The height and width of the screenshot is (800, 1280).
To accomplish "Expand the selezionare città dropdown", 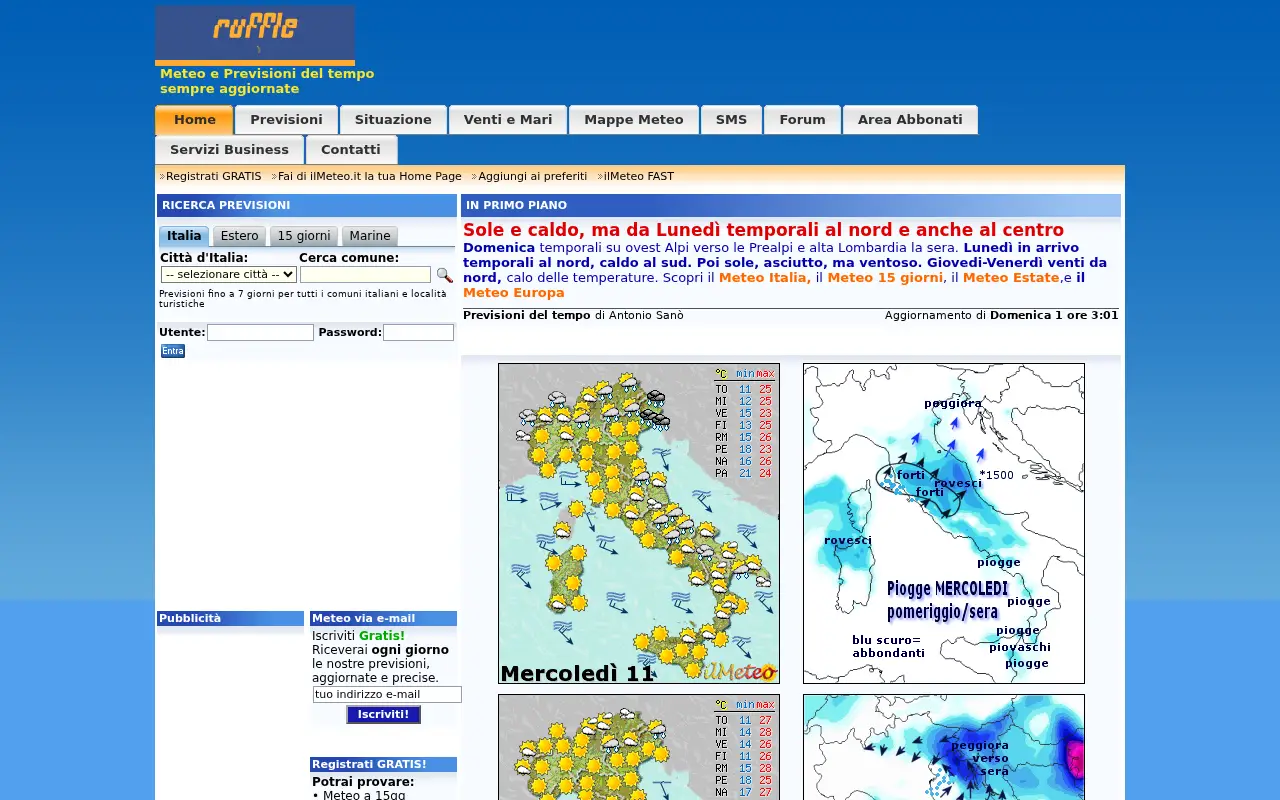I will (229, 274).
